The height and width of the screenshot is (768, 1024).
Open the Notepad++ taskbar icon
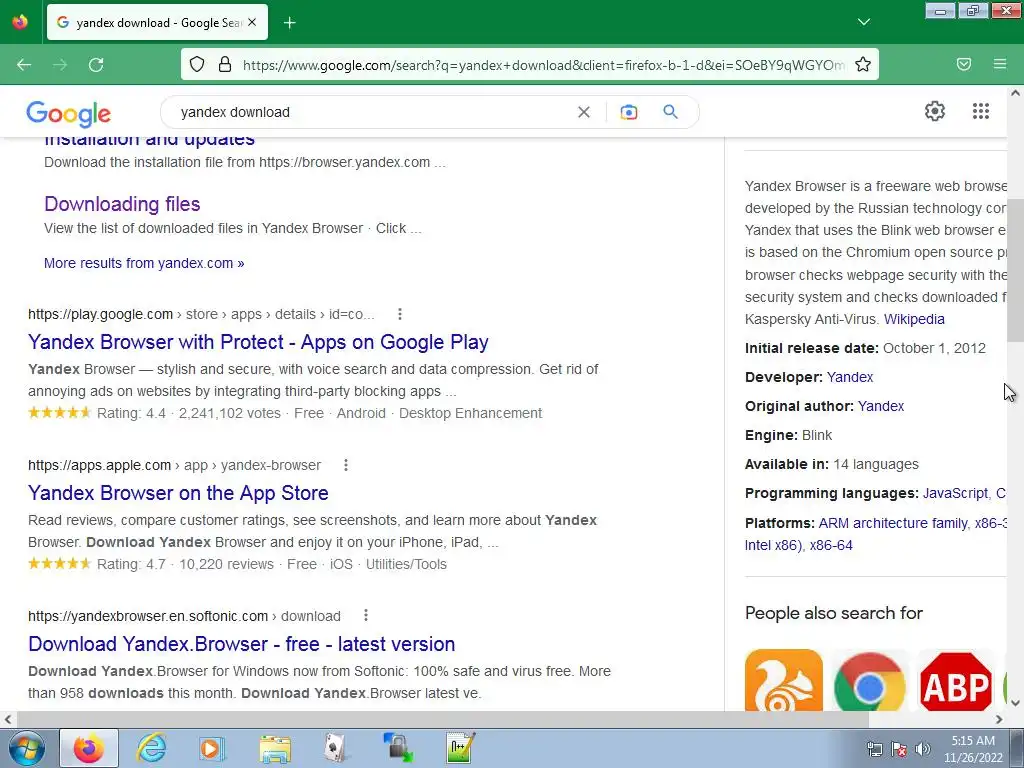point(460,748)
